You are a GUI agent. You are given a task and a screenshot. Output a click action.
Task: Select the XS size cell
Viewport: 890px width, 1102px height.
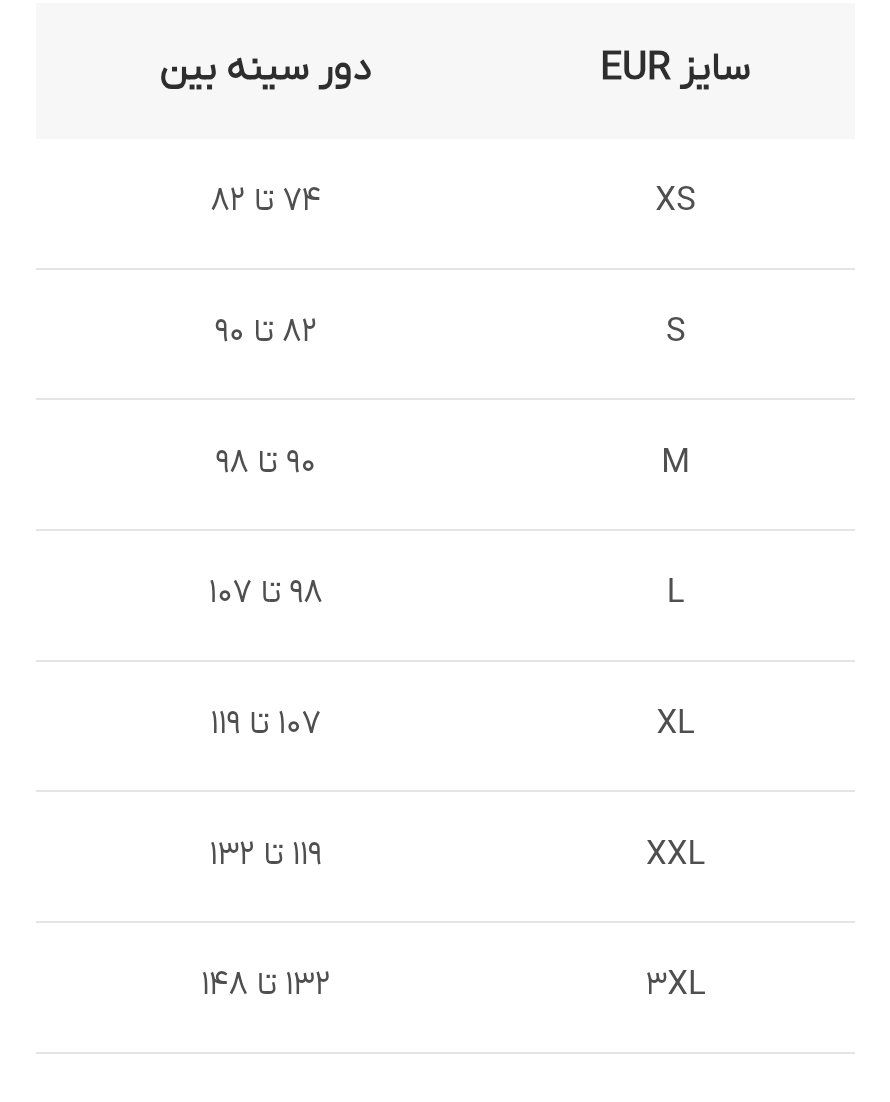[675, 199]
